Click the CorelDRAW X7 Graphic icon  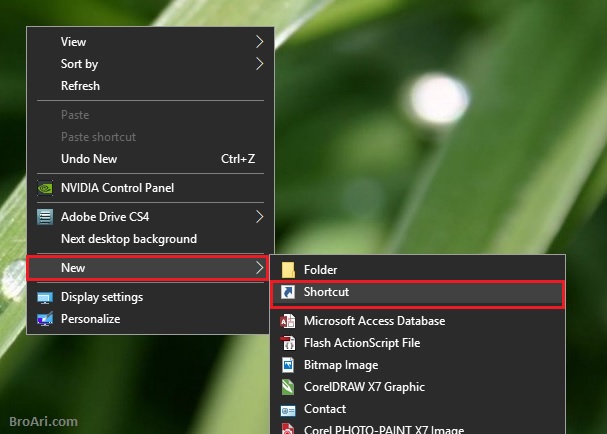288,387
